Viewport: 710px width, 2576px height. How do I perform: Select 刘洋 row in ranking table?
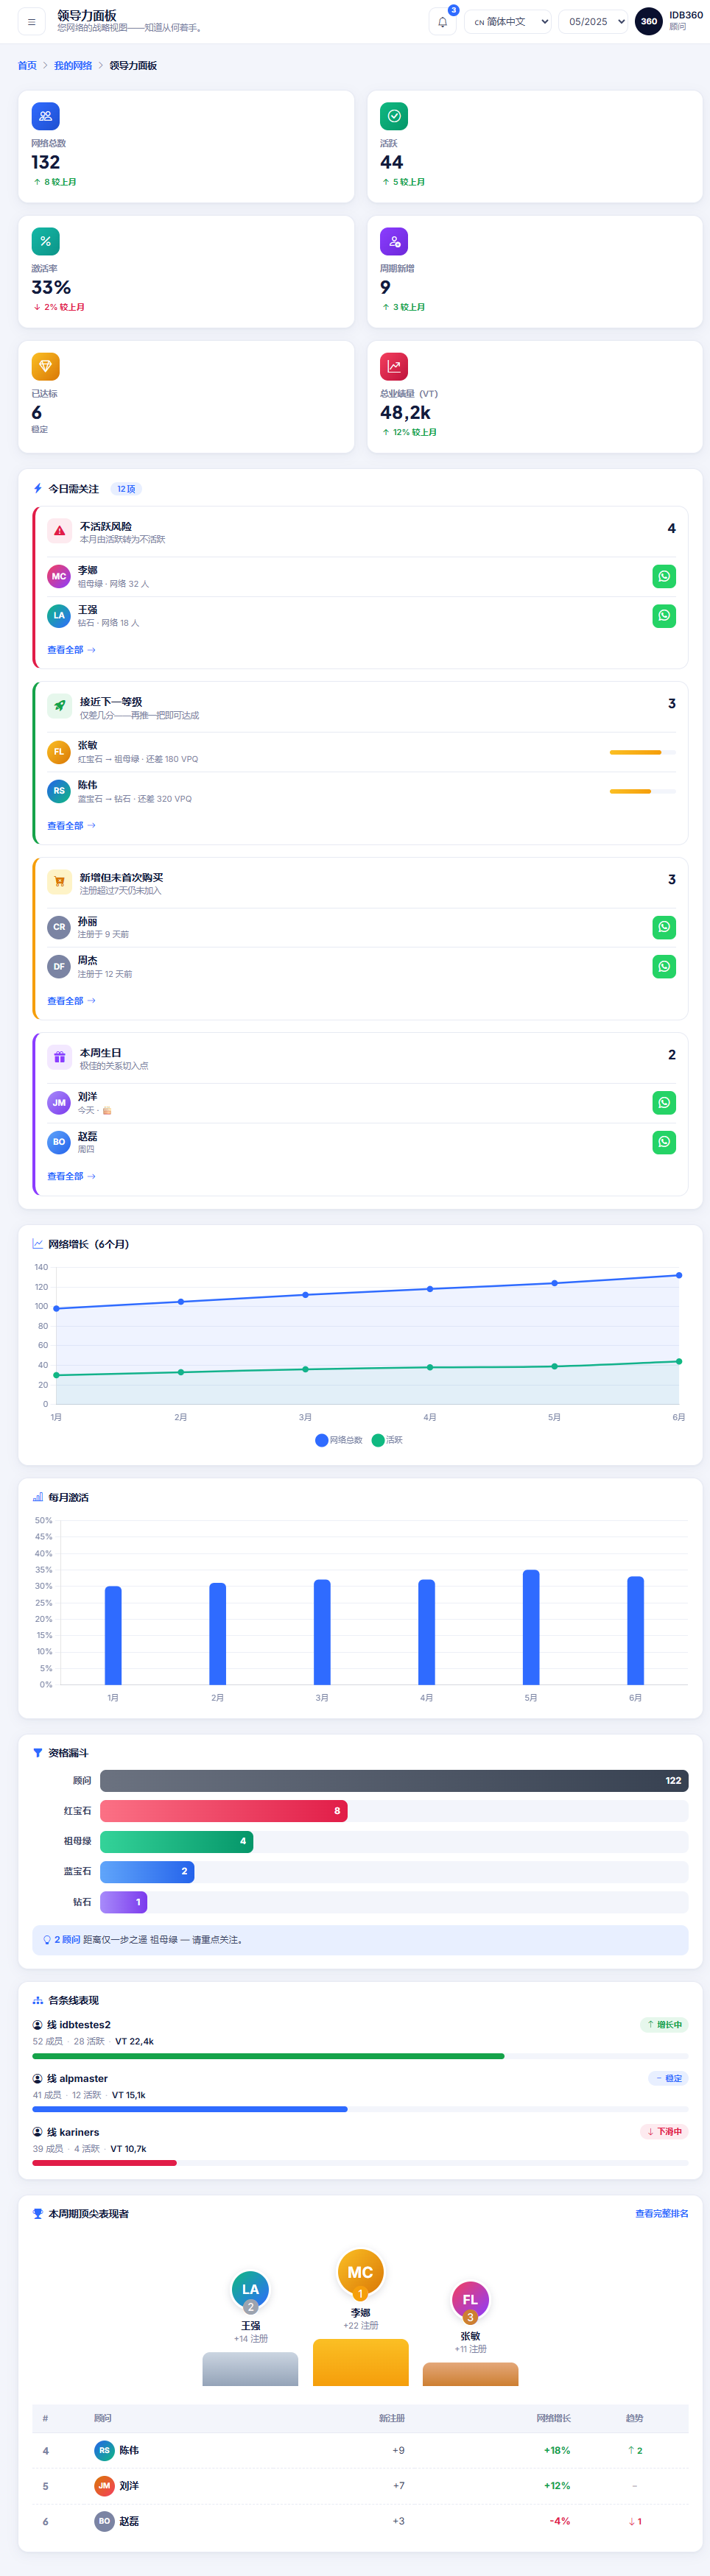(360, 2486)
